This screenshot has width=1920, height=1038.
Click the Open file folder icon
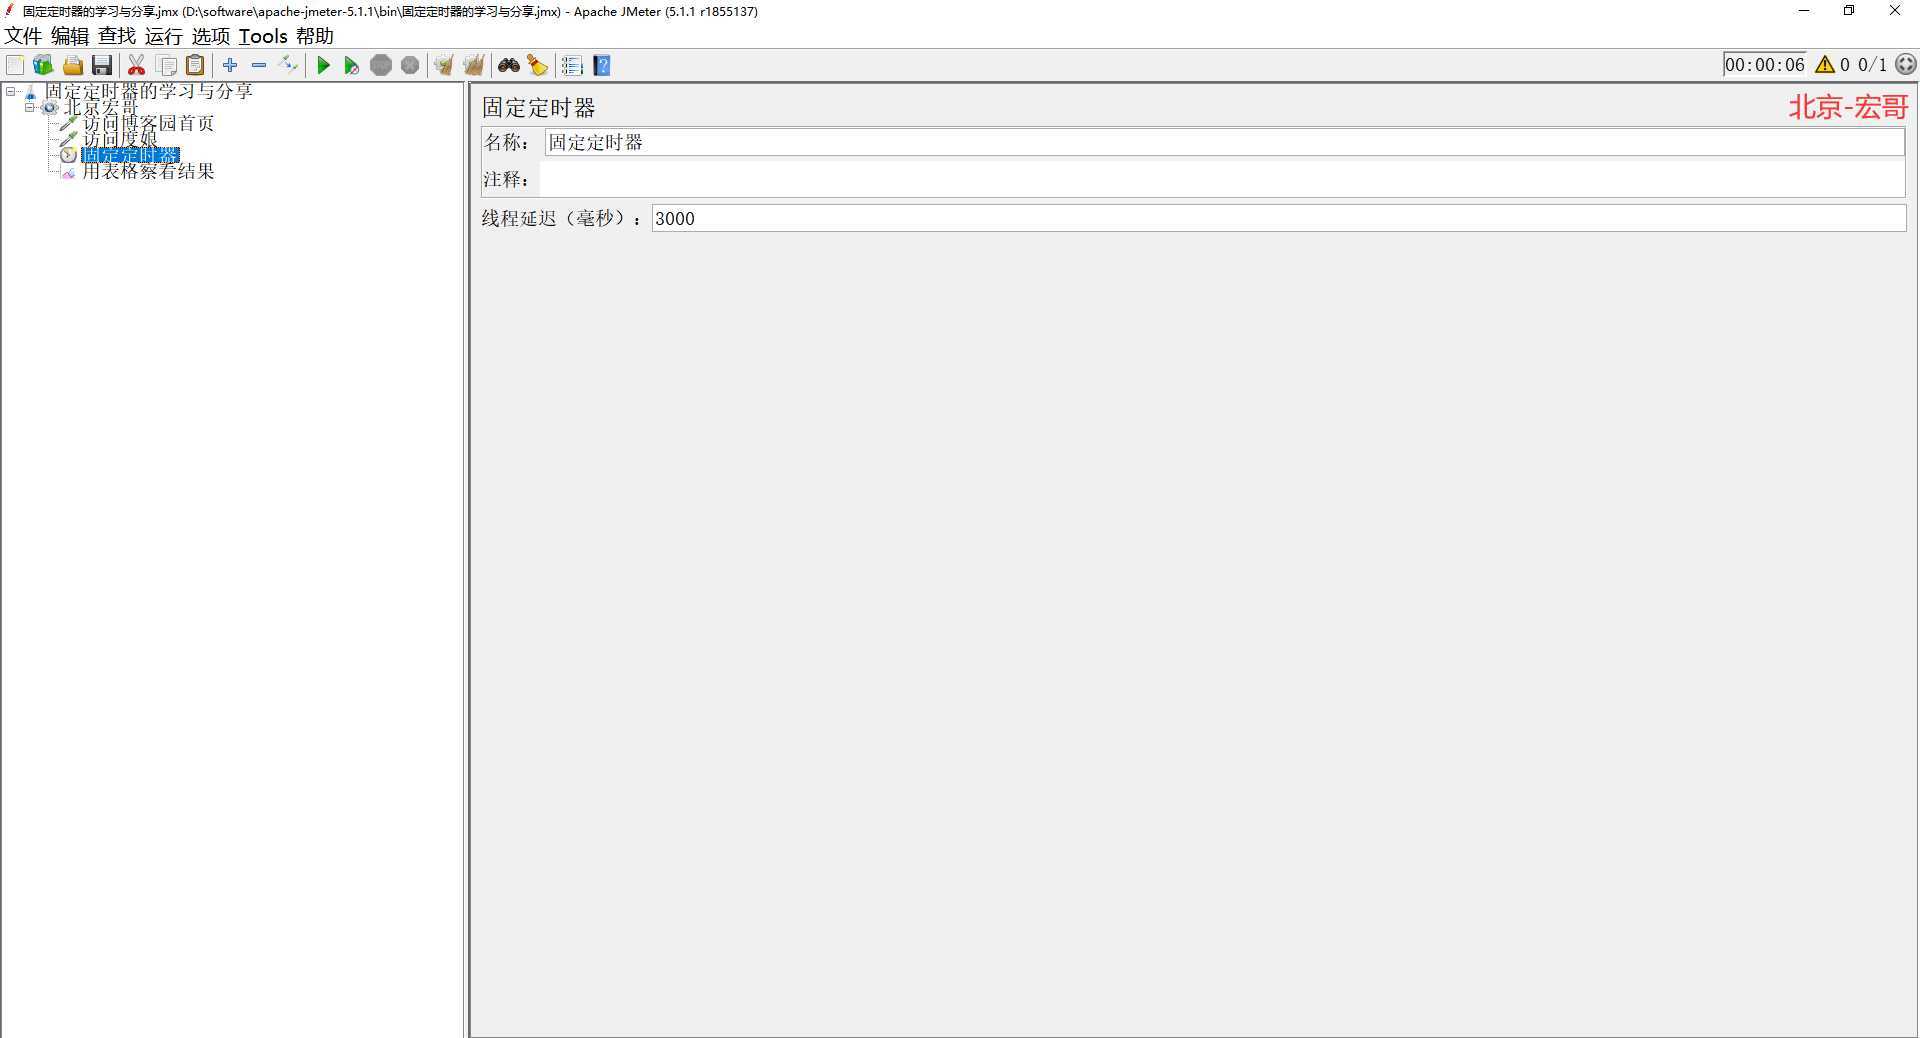pyautogui.click(x=73, y=66)
